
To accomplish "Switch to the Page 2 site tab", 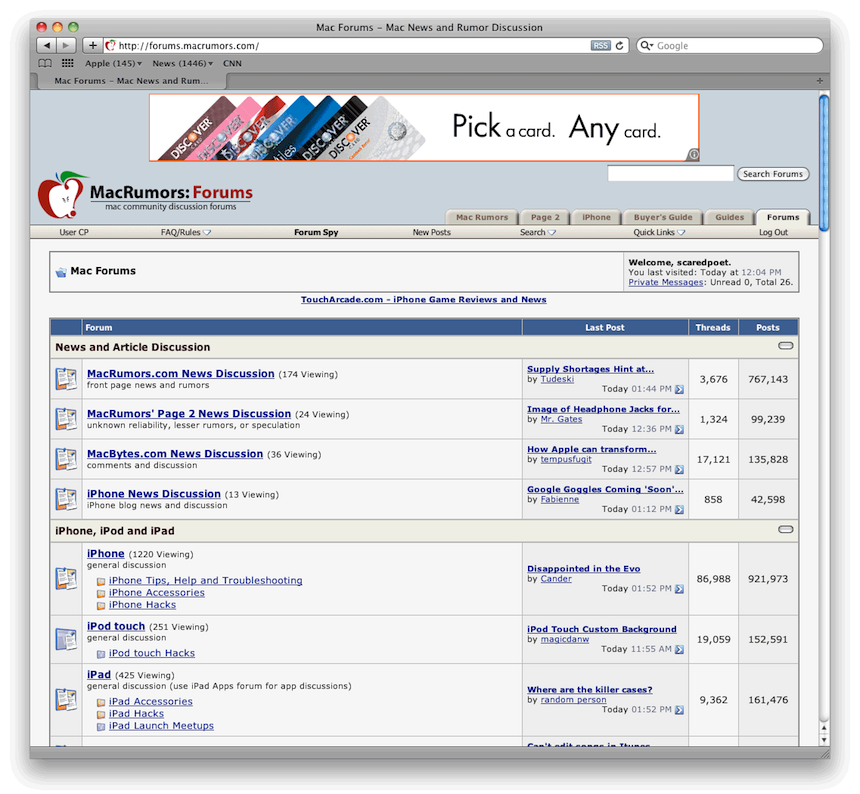I will pyautogui.click(x=545, y=217).
